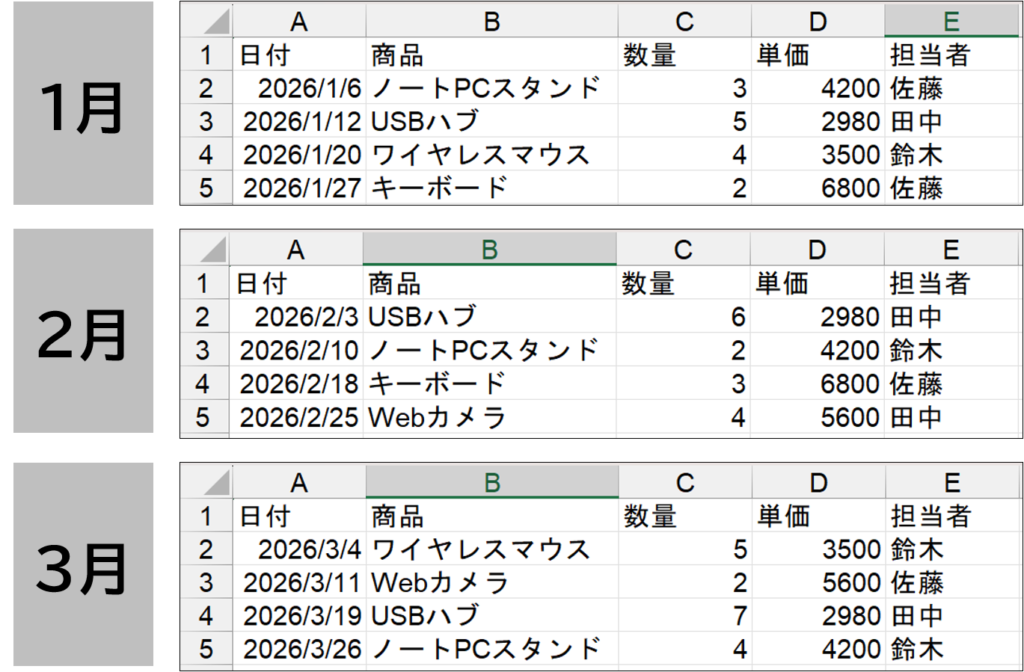Select column B header in 3月 sheet
This screenshot has width=1024, height=672.
[492, 482]
